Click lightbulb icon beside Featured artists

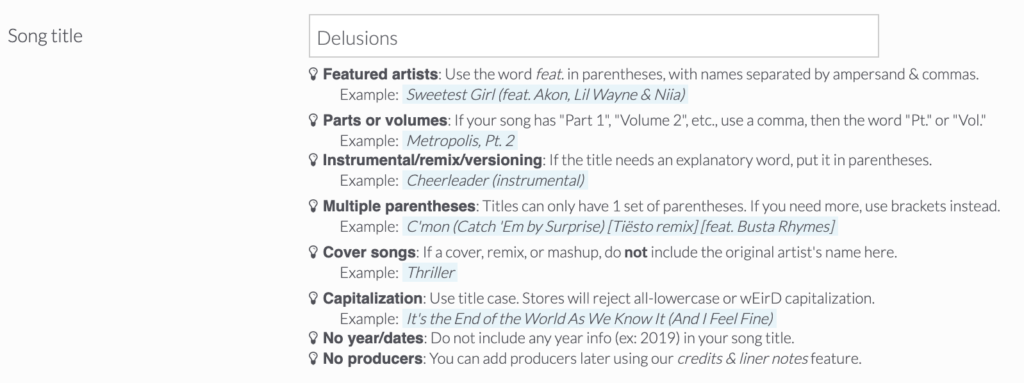(x=313, y=73)
